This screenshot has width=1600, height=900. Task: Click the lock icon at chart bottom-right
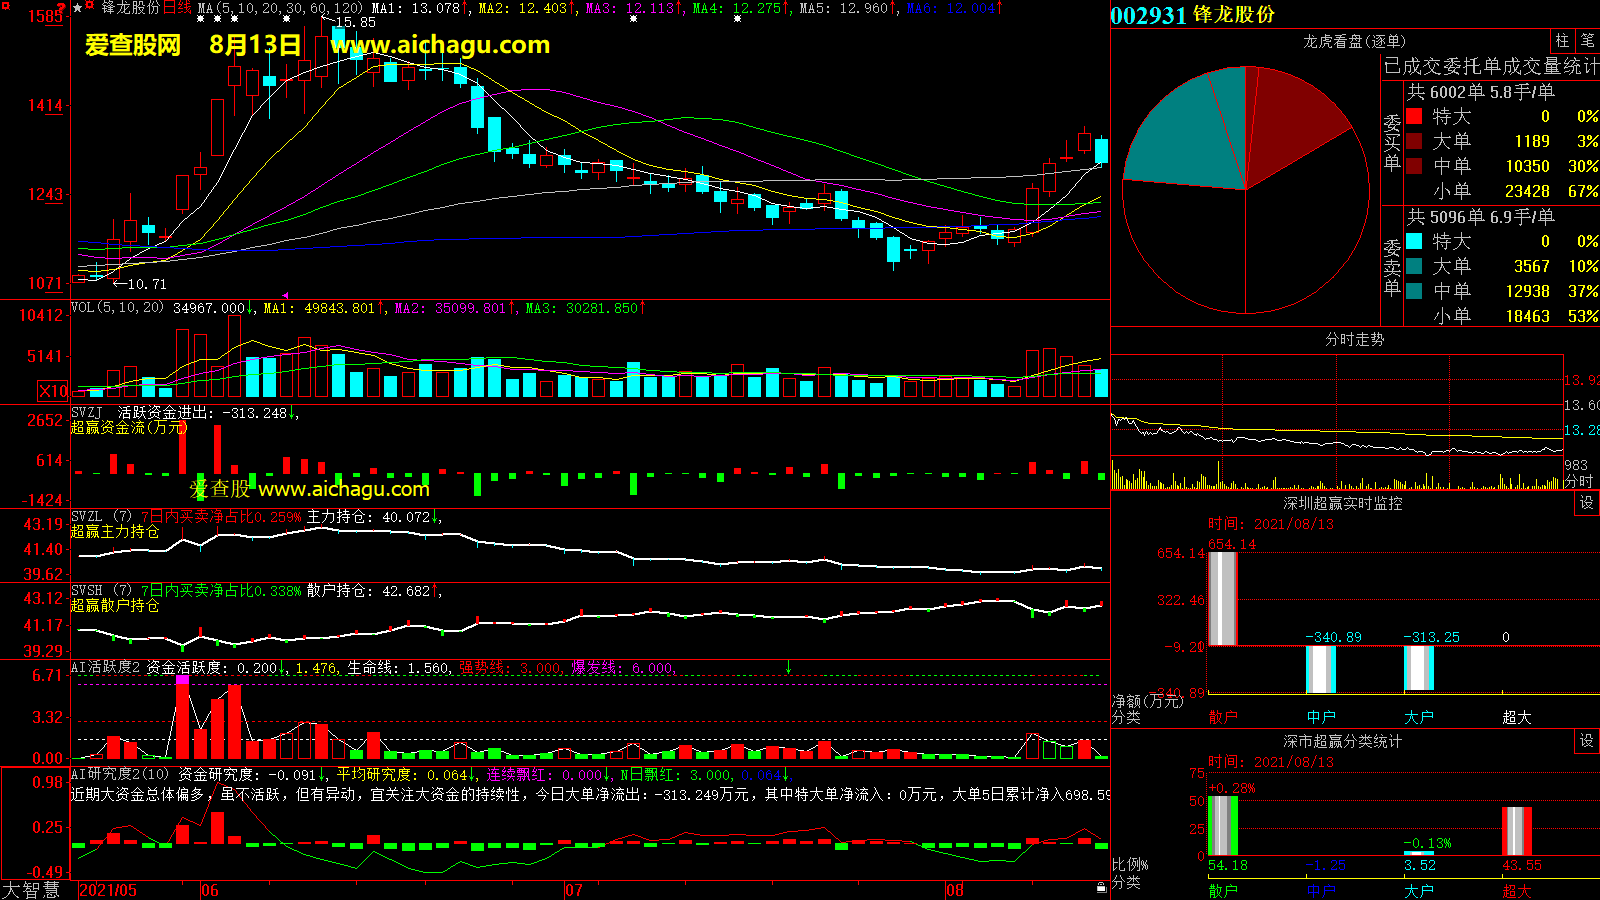[1101, 887]
